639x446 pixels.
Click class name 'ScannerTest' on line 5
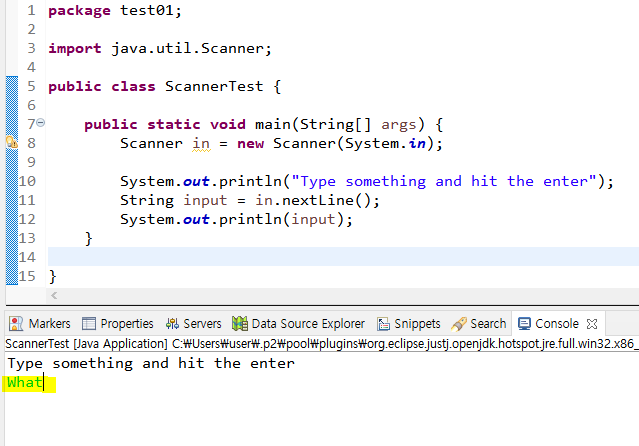(214, 86)
